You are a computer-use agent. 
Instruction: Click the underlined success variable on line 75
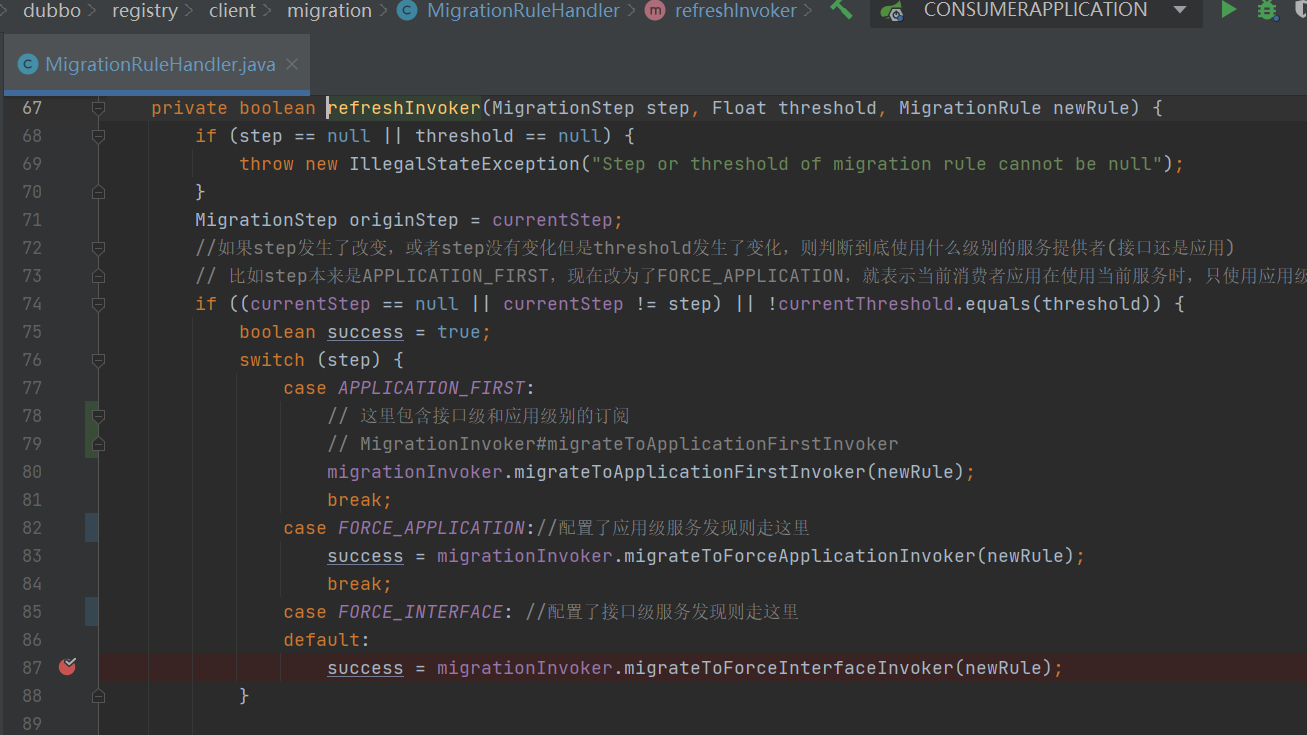365,332
